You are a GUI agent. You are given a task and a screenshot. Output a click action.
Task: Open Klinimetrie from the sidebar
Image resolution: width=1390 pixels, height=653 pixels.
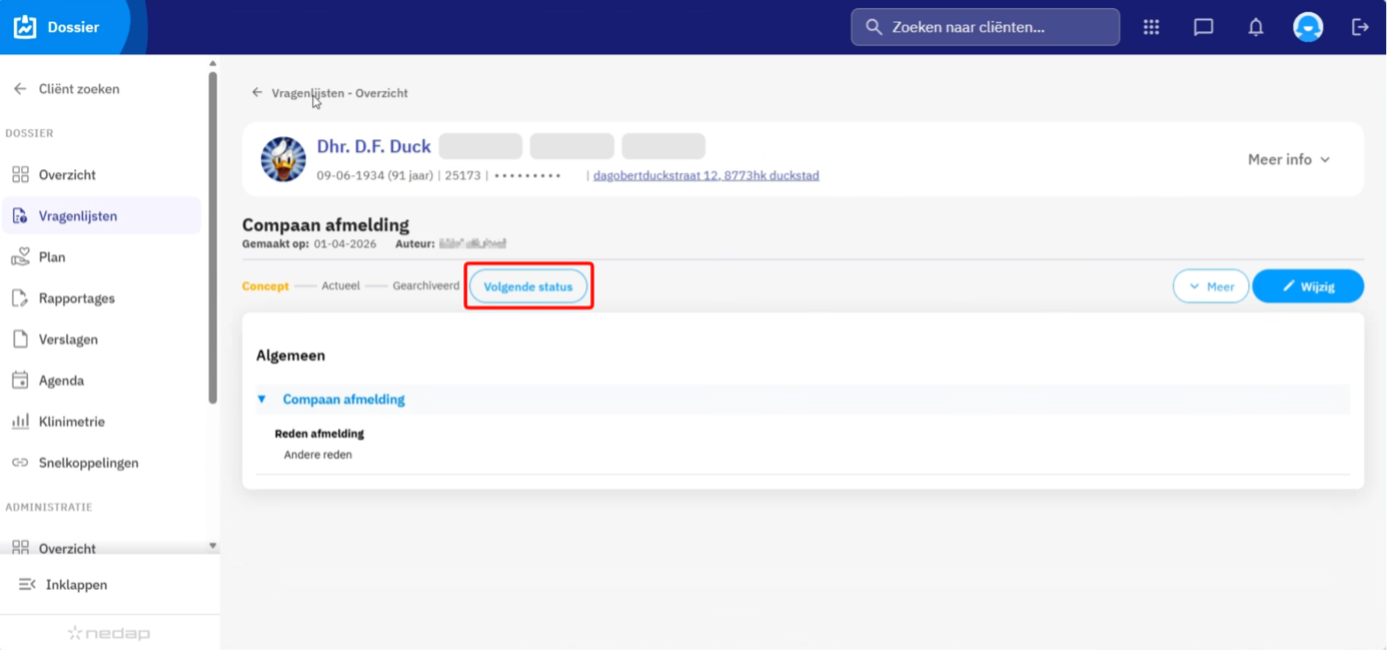71,422
